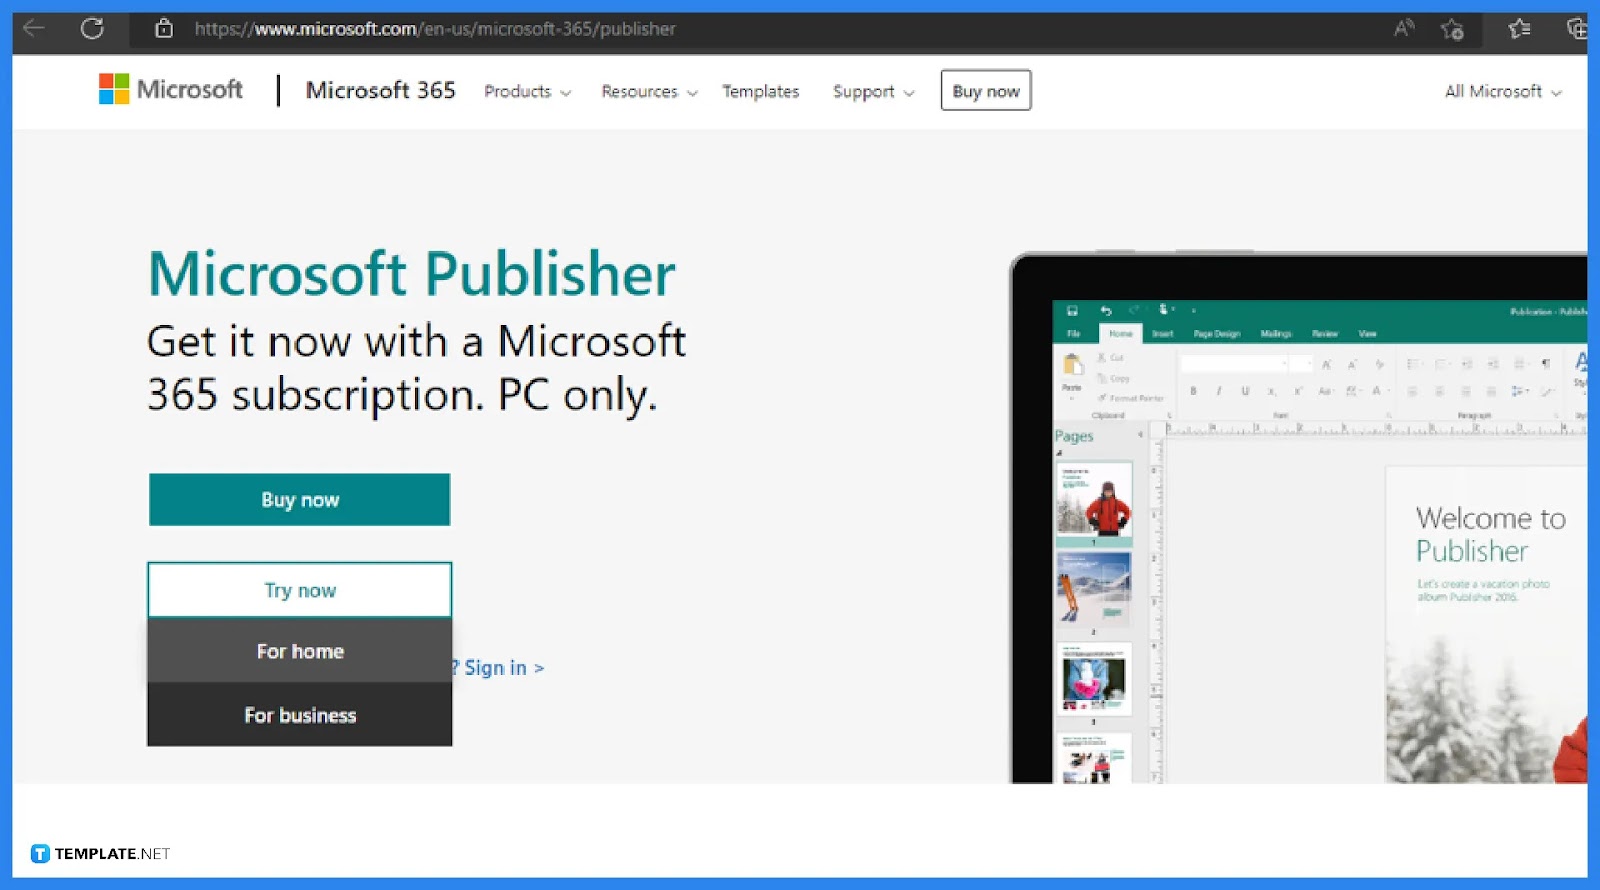Open the File tab in the Publisher preview
1600x890 pixels.
click(1074, 333)
